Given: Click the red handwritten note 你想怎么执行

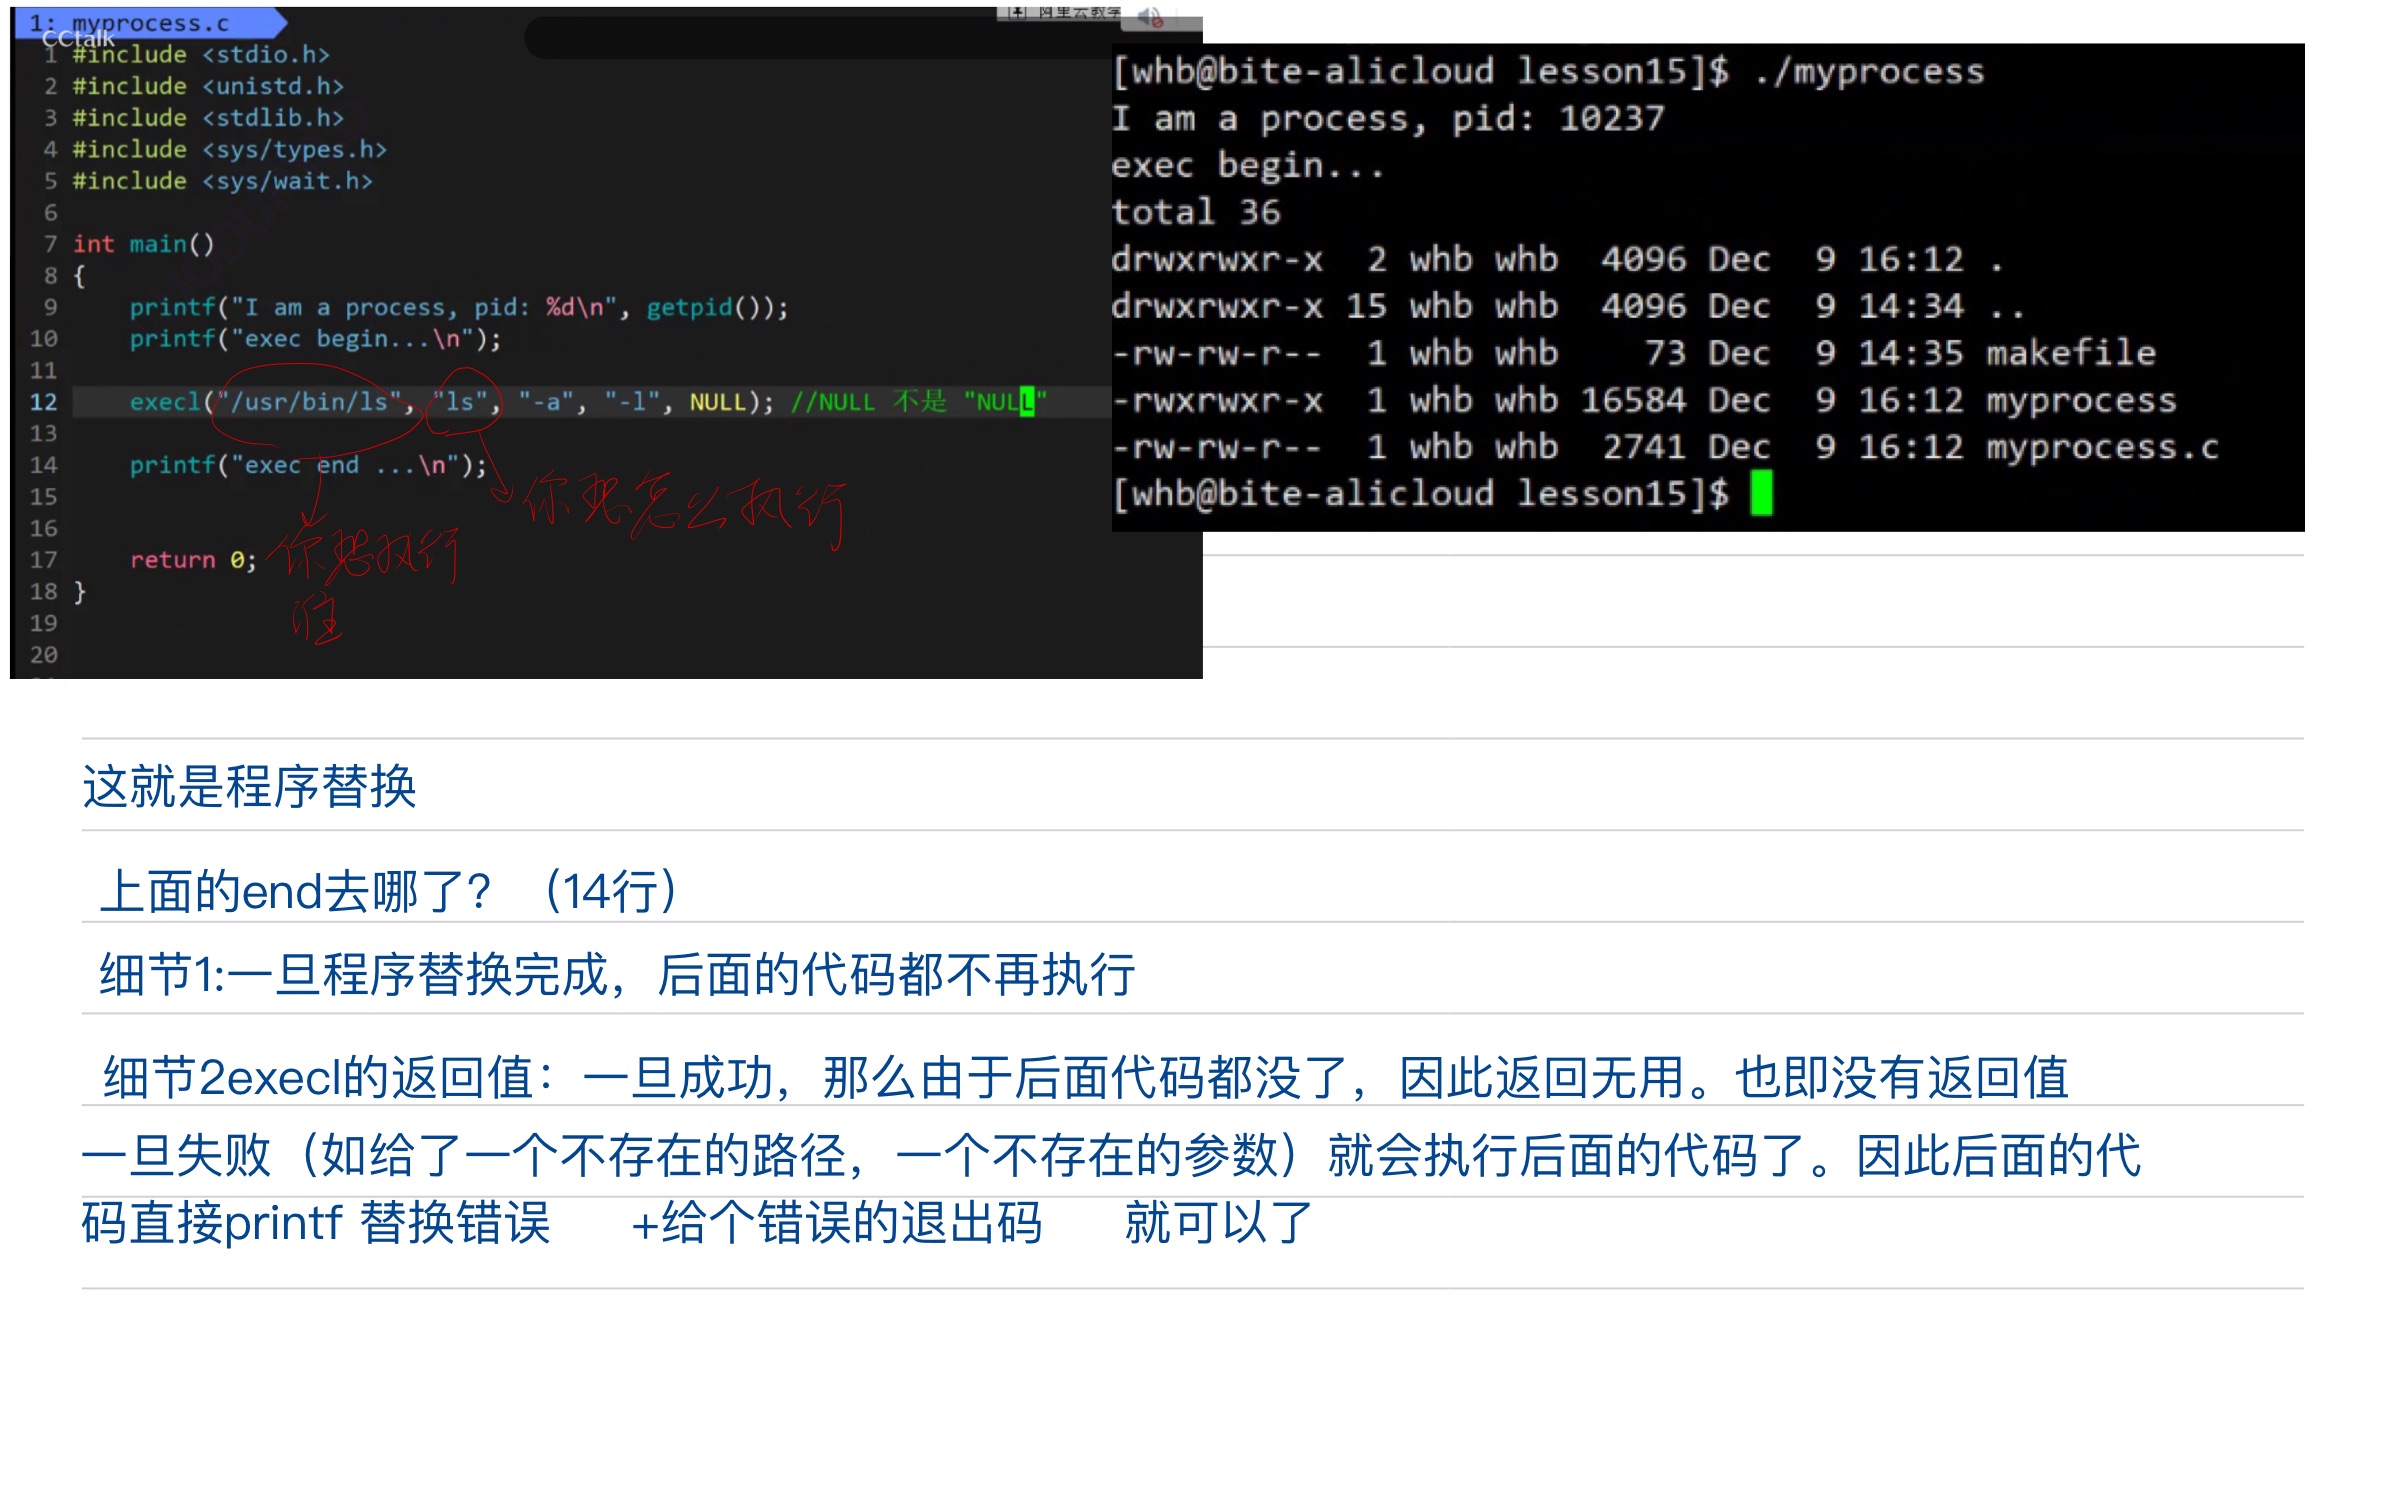Looking at the screenshot, I should [686, 508].
